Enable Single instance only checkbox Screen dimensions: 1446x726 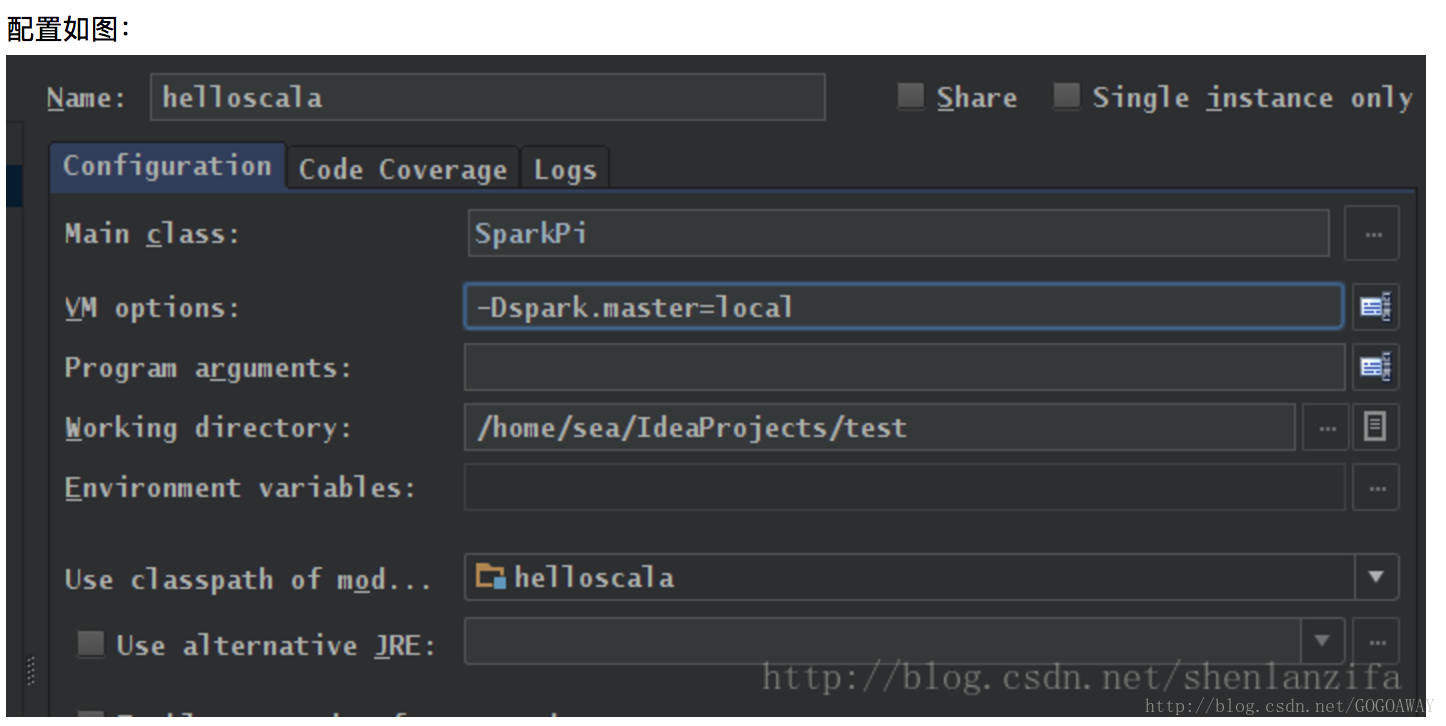(1066, 96)
